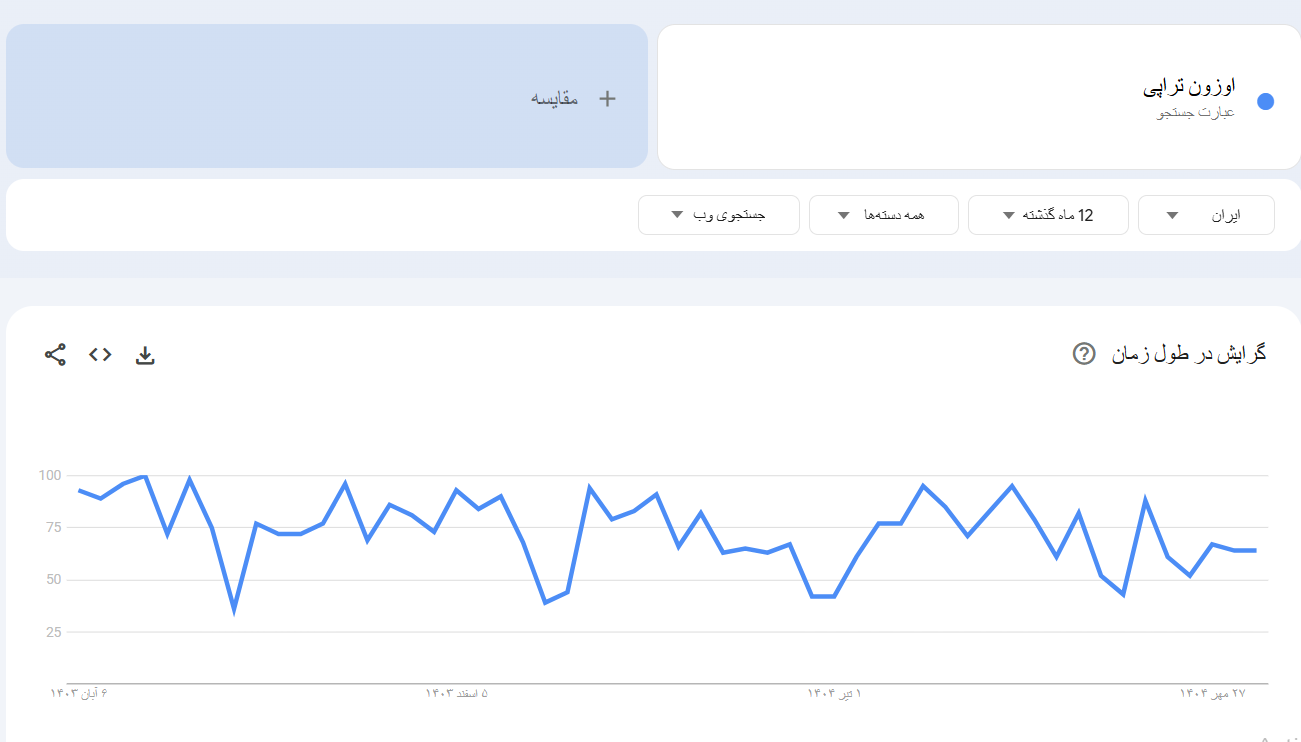
Task: Download chart data as CSV
Action: 145,355
